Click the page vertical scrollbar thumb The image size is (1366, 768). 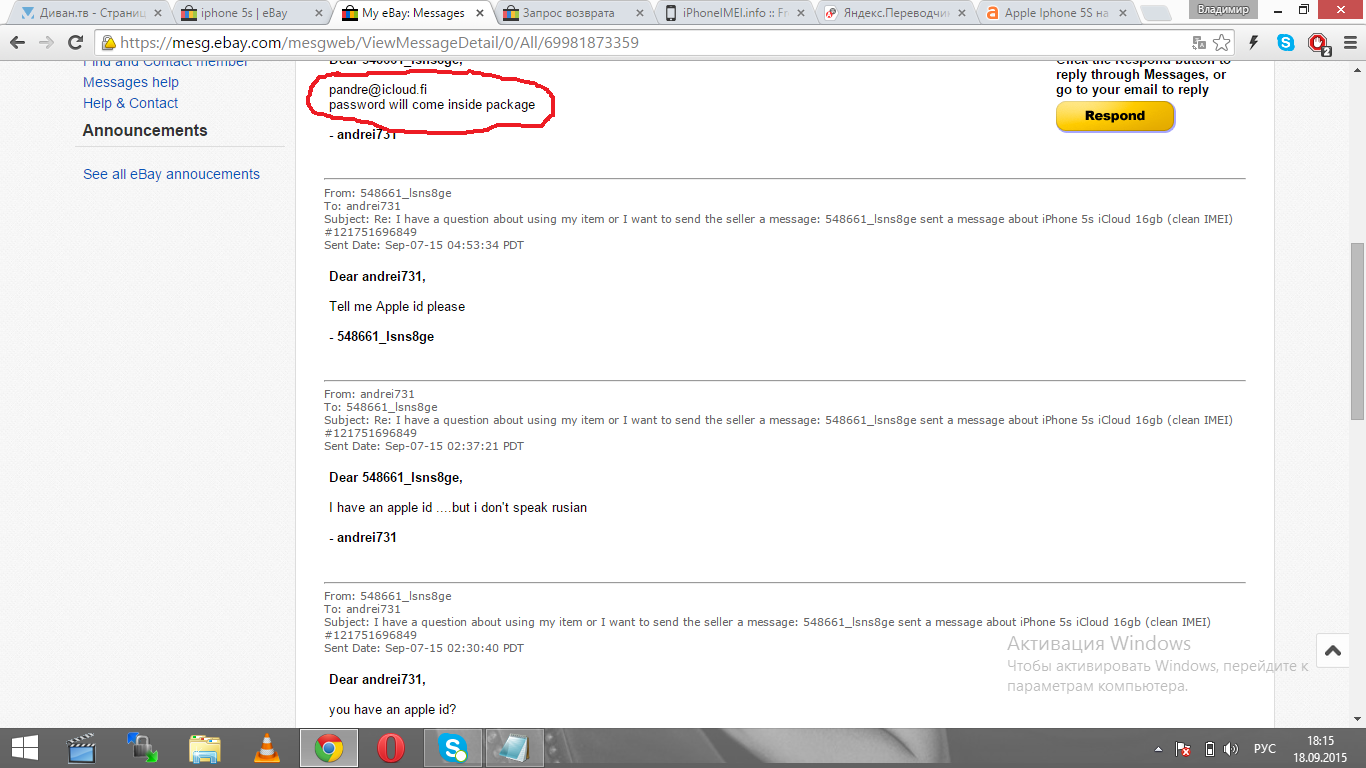pos(1357,331)
